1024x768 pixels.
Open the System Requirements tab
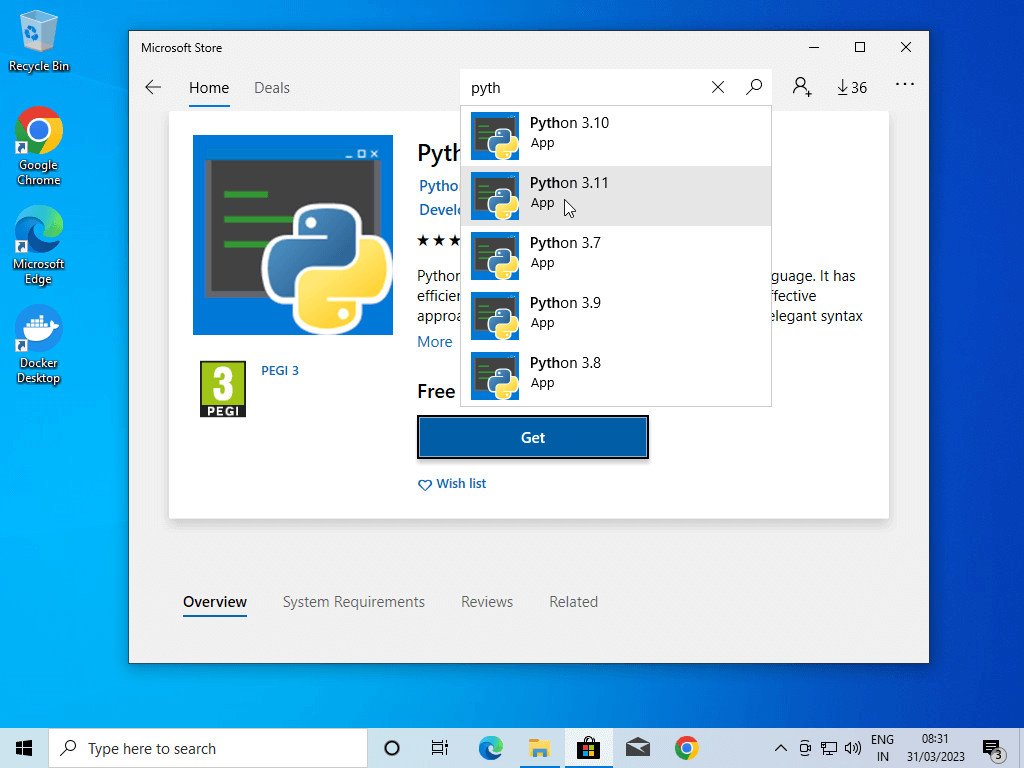(x=353, y=602)
